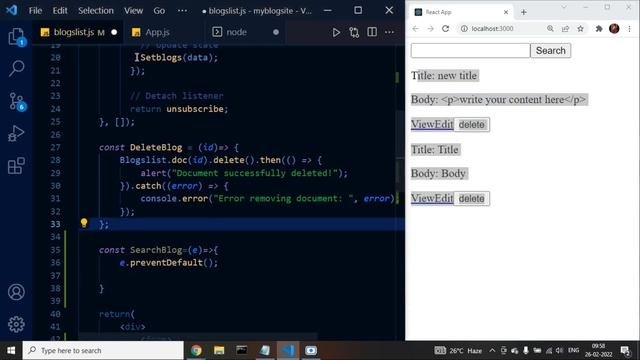Open ViewEdit link for "new title" blog

point(432,124)
